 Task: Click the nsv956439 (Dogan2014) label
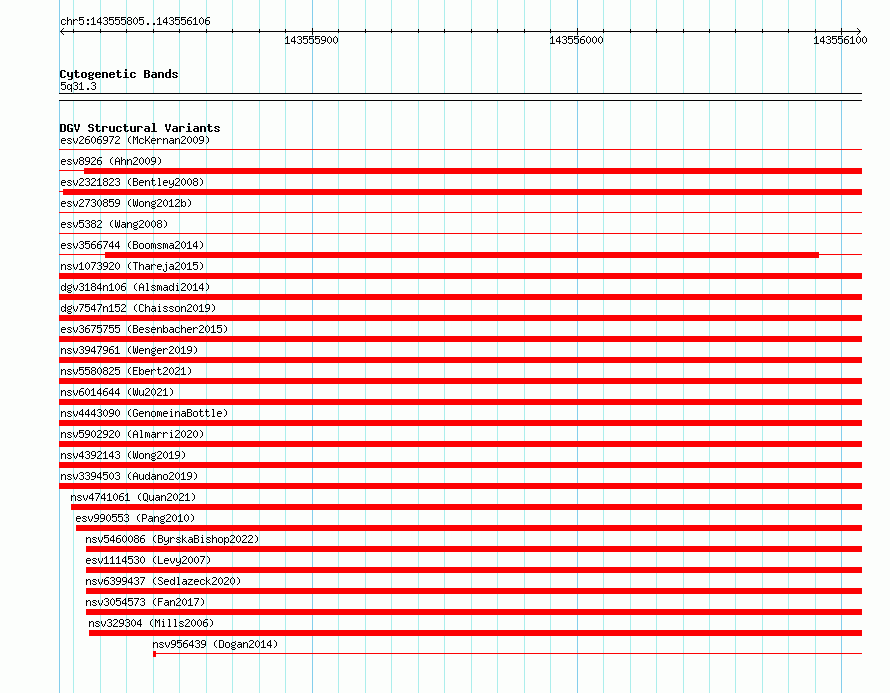click(215, 644)
